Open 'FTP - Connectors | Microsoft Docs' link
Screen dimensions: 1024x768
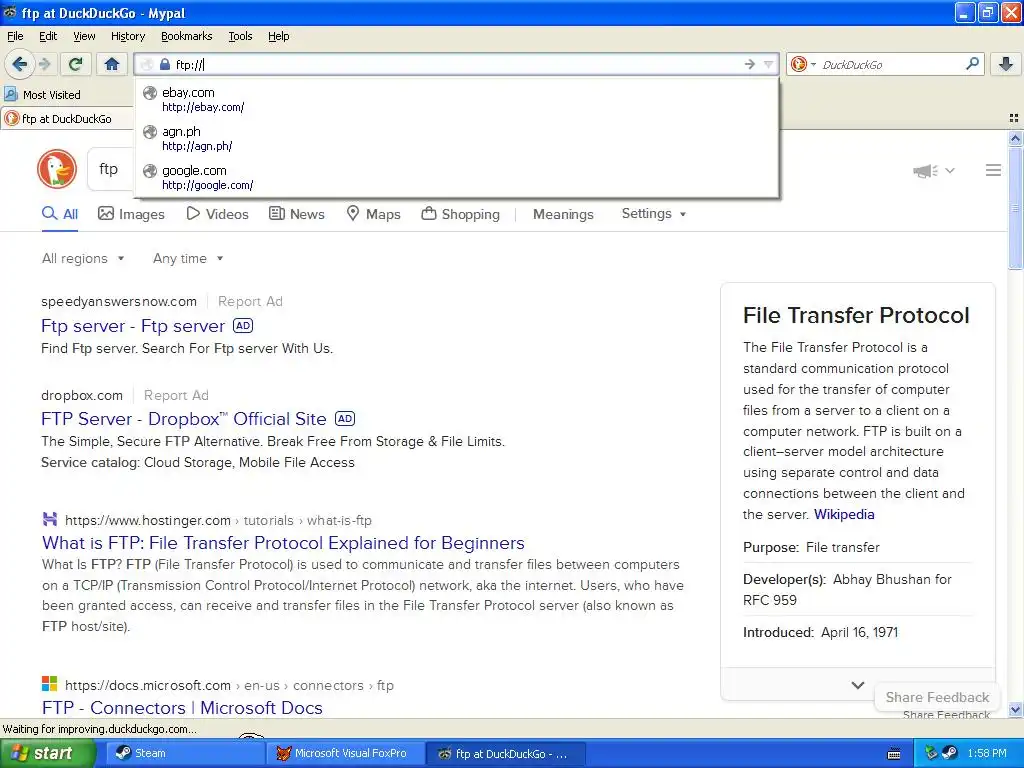pos(182,707)
